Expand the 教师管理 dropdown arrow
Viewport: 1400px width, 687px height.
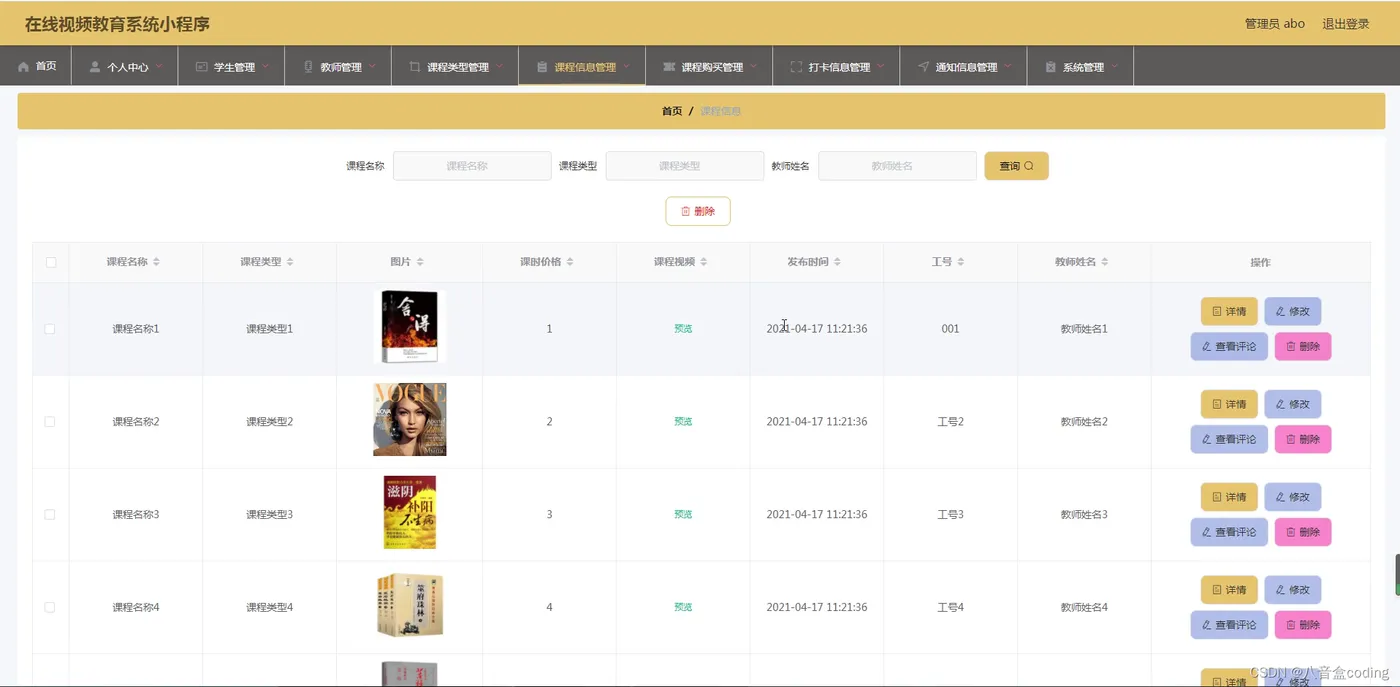click(372, 66)
